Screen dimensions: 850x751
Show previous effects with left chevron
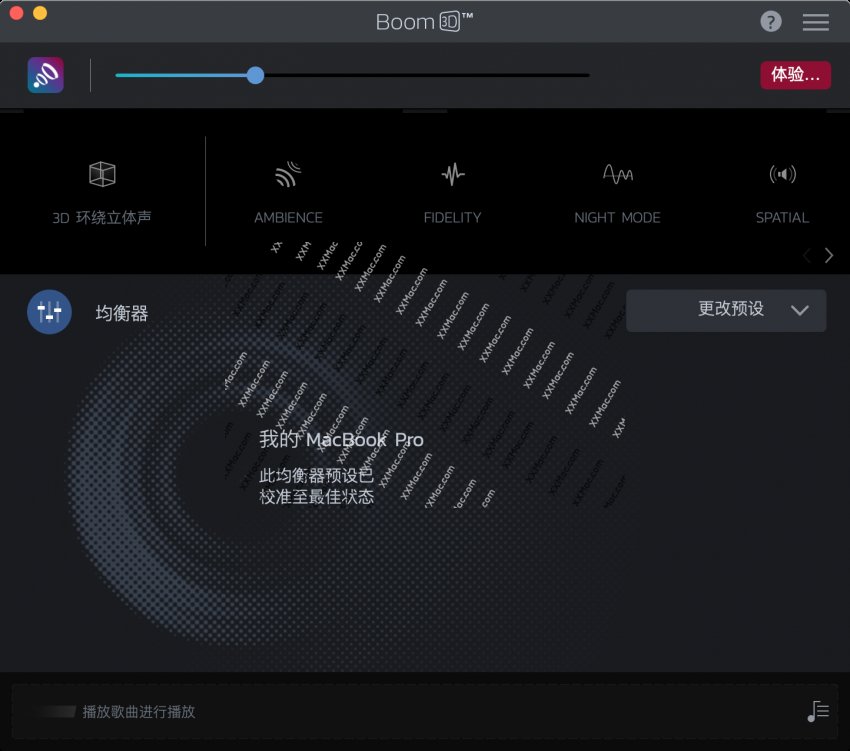pos(807,255)
